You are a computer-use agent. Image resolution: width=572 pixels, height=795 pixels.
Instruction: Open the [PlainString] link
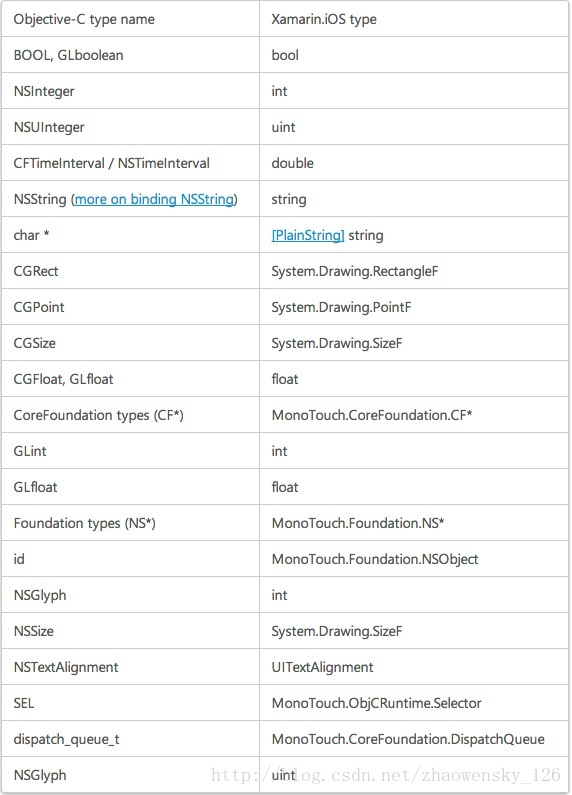click(x=308, y=235)
